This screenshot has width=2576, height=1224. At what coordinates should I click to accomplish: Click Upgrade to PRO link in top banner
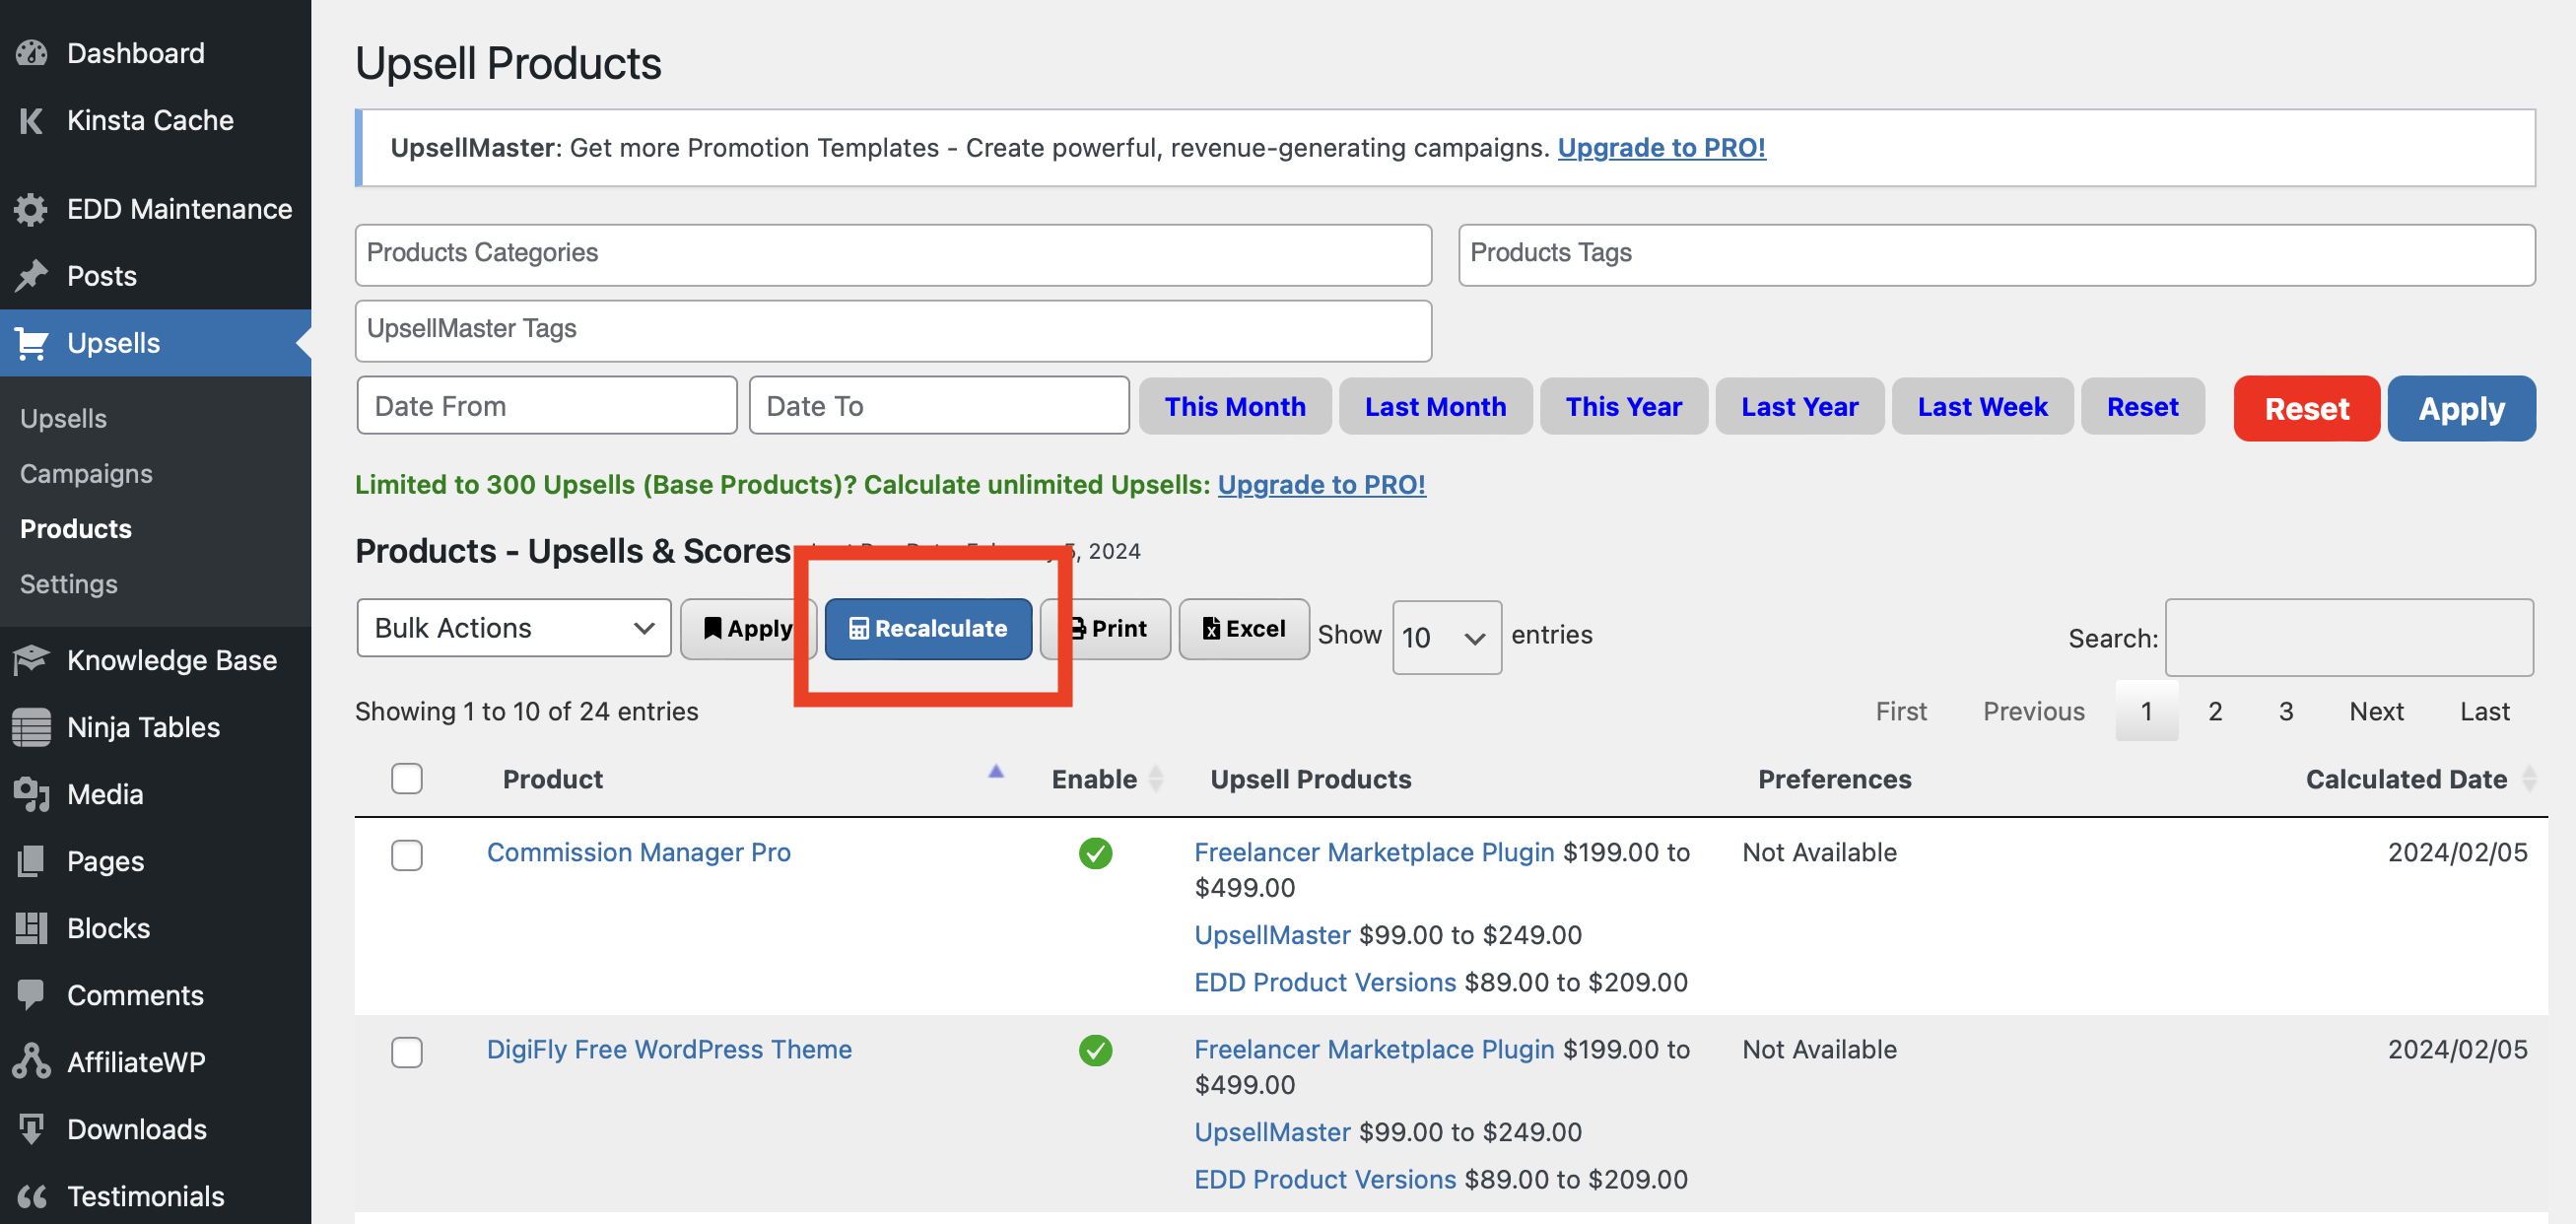coord(1661,147)
